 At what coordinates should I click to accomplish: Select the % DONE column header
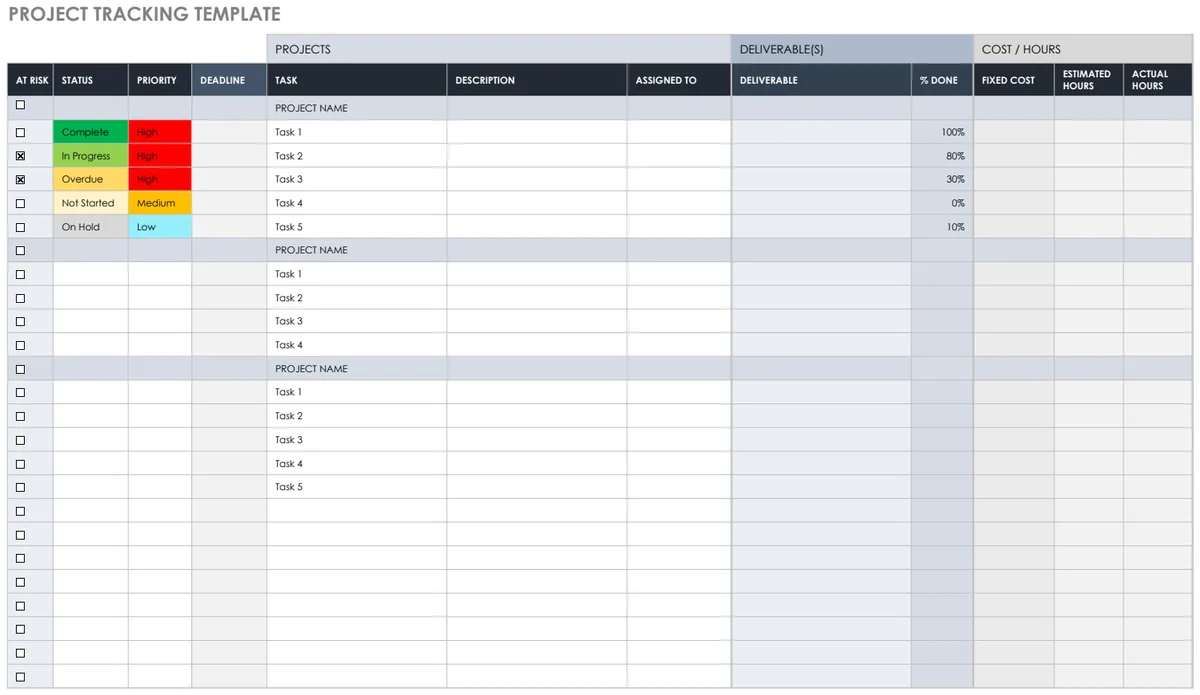[x=942, y=80]
